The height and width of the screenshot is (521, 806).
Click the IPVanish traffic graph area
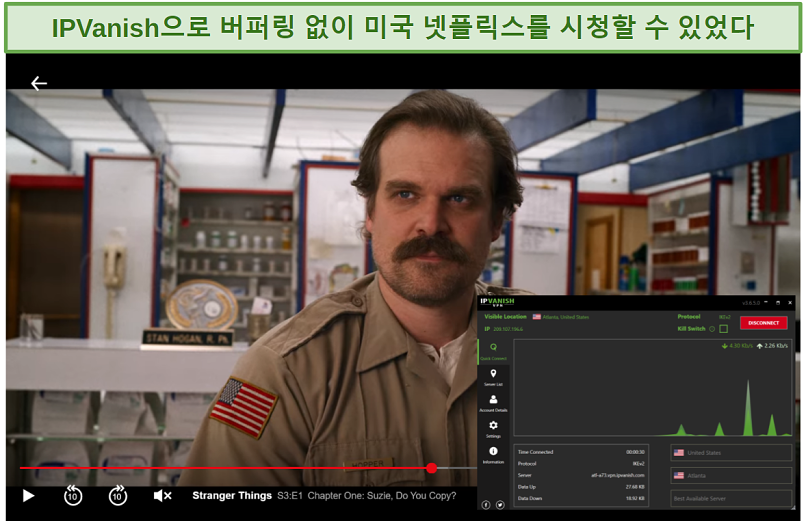[x=653, y=388]
